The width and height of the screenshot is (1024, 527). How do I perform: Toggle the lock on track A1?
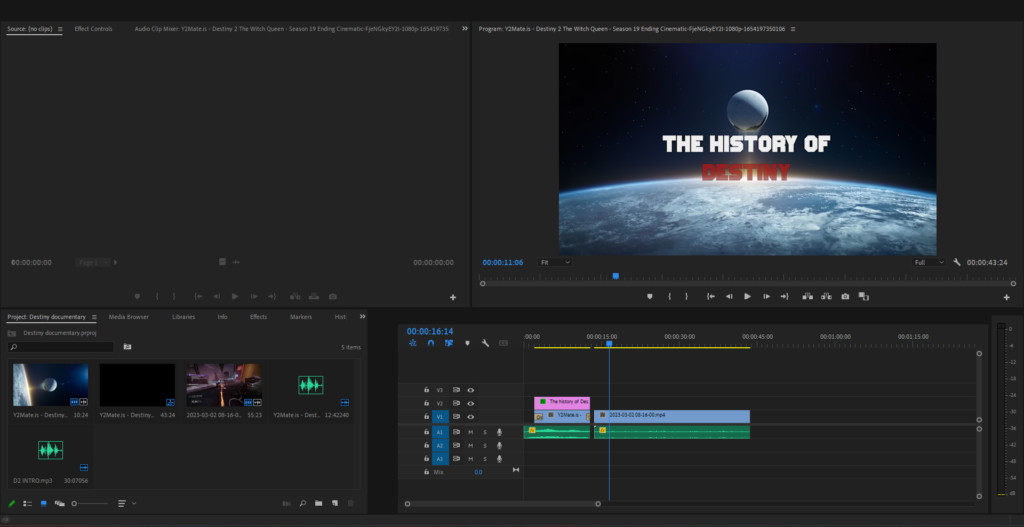pyautogui.click(x=426, y=432)
